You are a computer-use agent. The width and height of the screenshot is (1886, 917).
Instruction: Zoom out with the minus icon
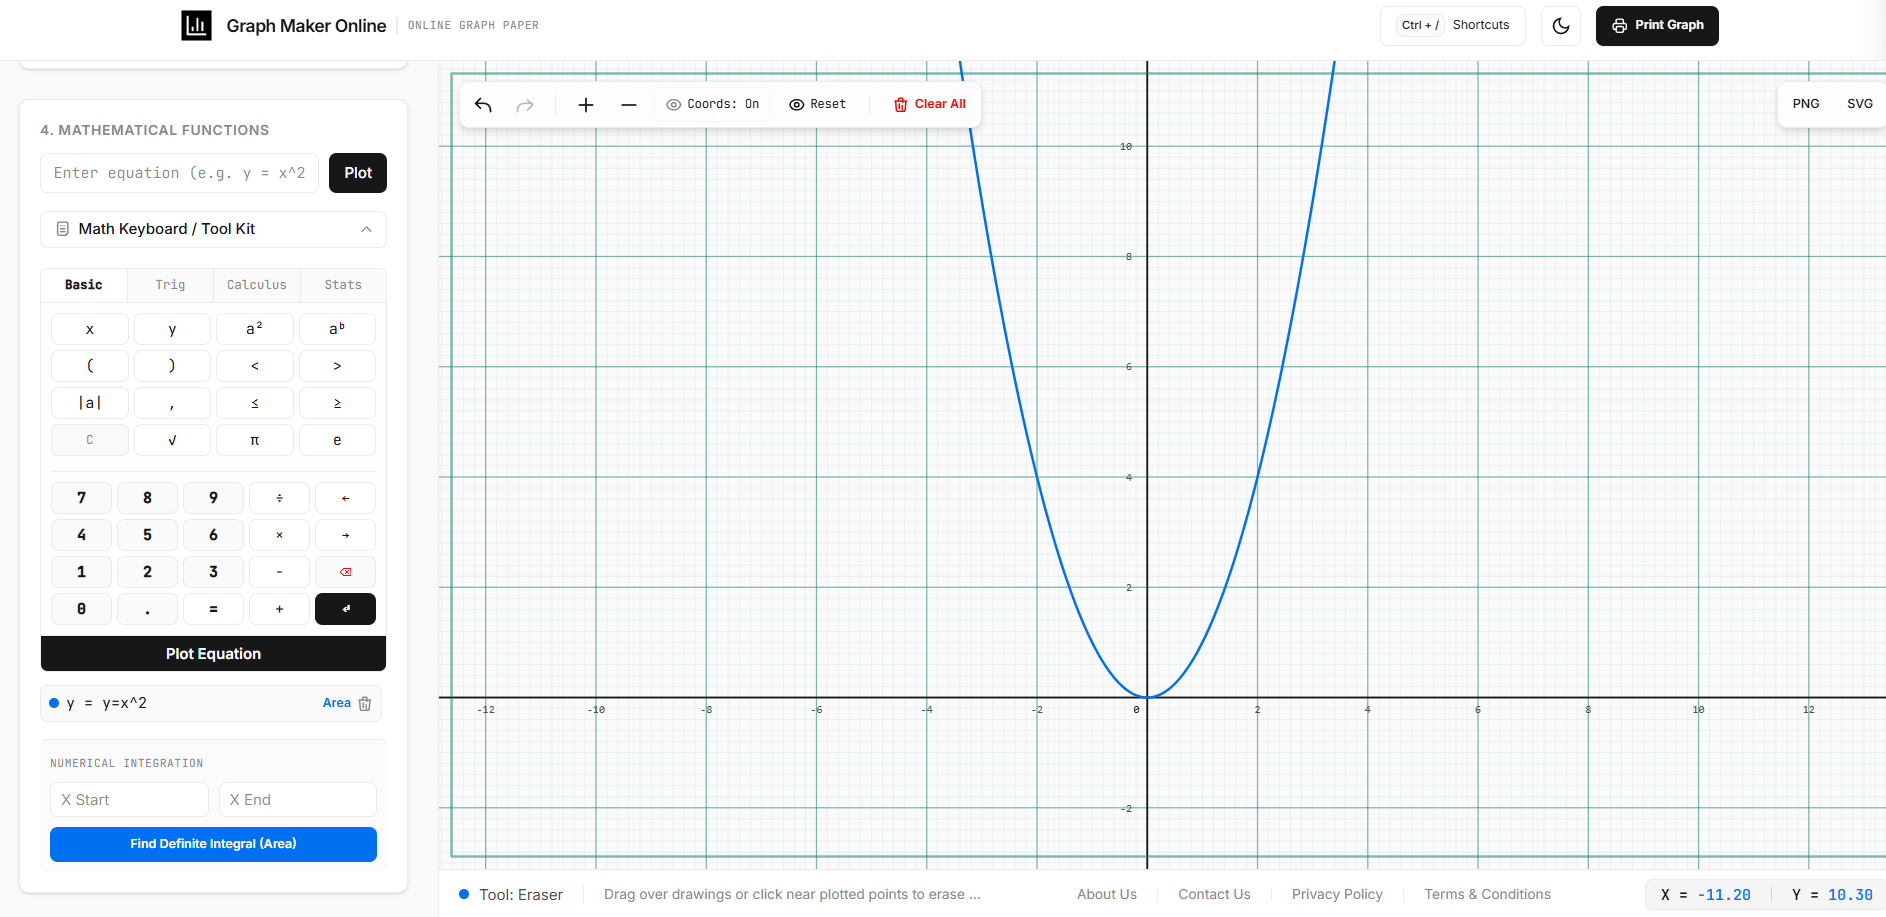pyautogui.click(x=629, y=105)
